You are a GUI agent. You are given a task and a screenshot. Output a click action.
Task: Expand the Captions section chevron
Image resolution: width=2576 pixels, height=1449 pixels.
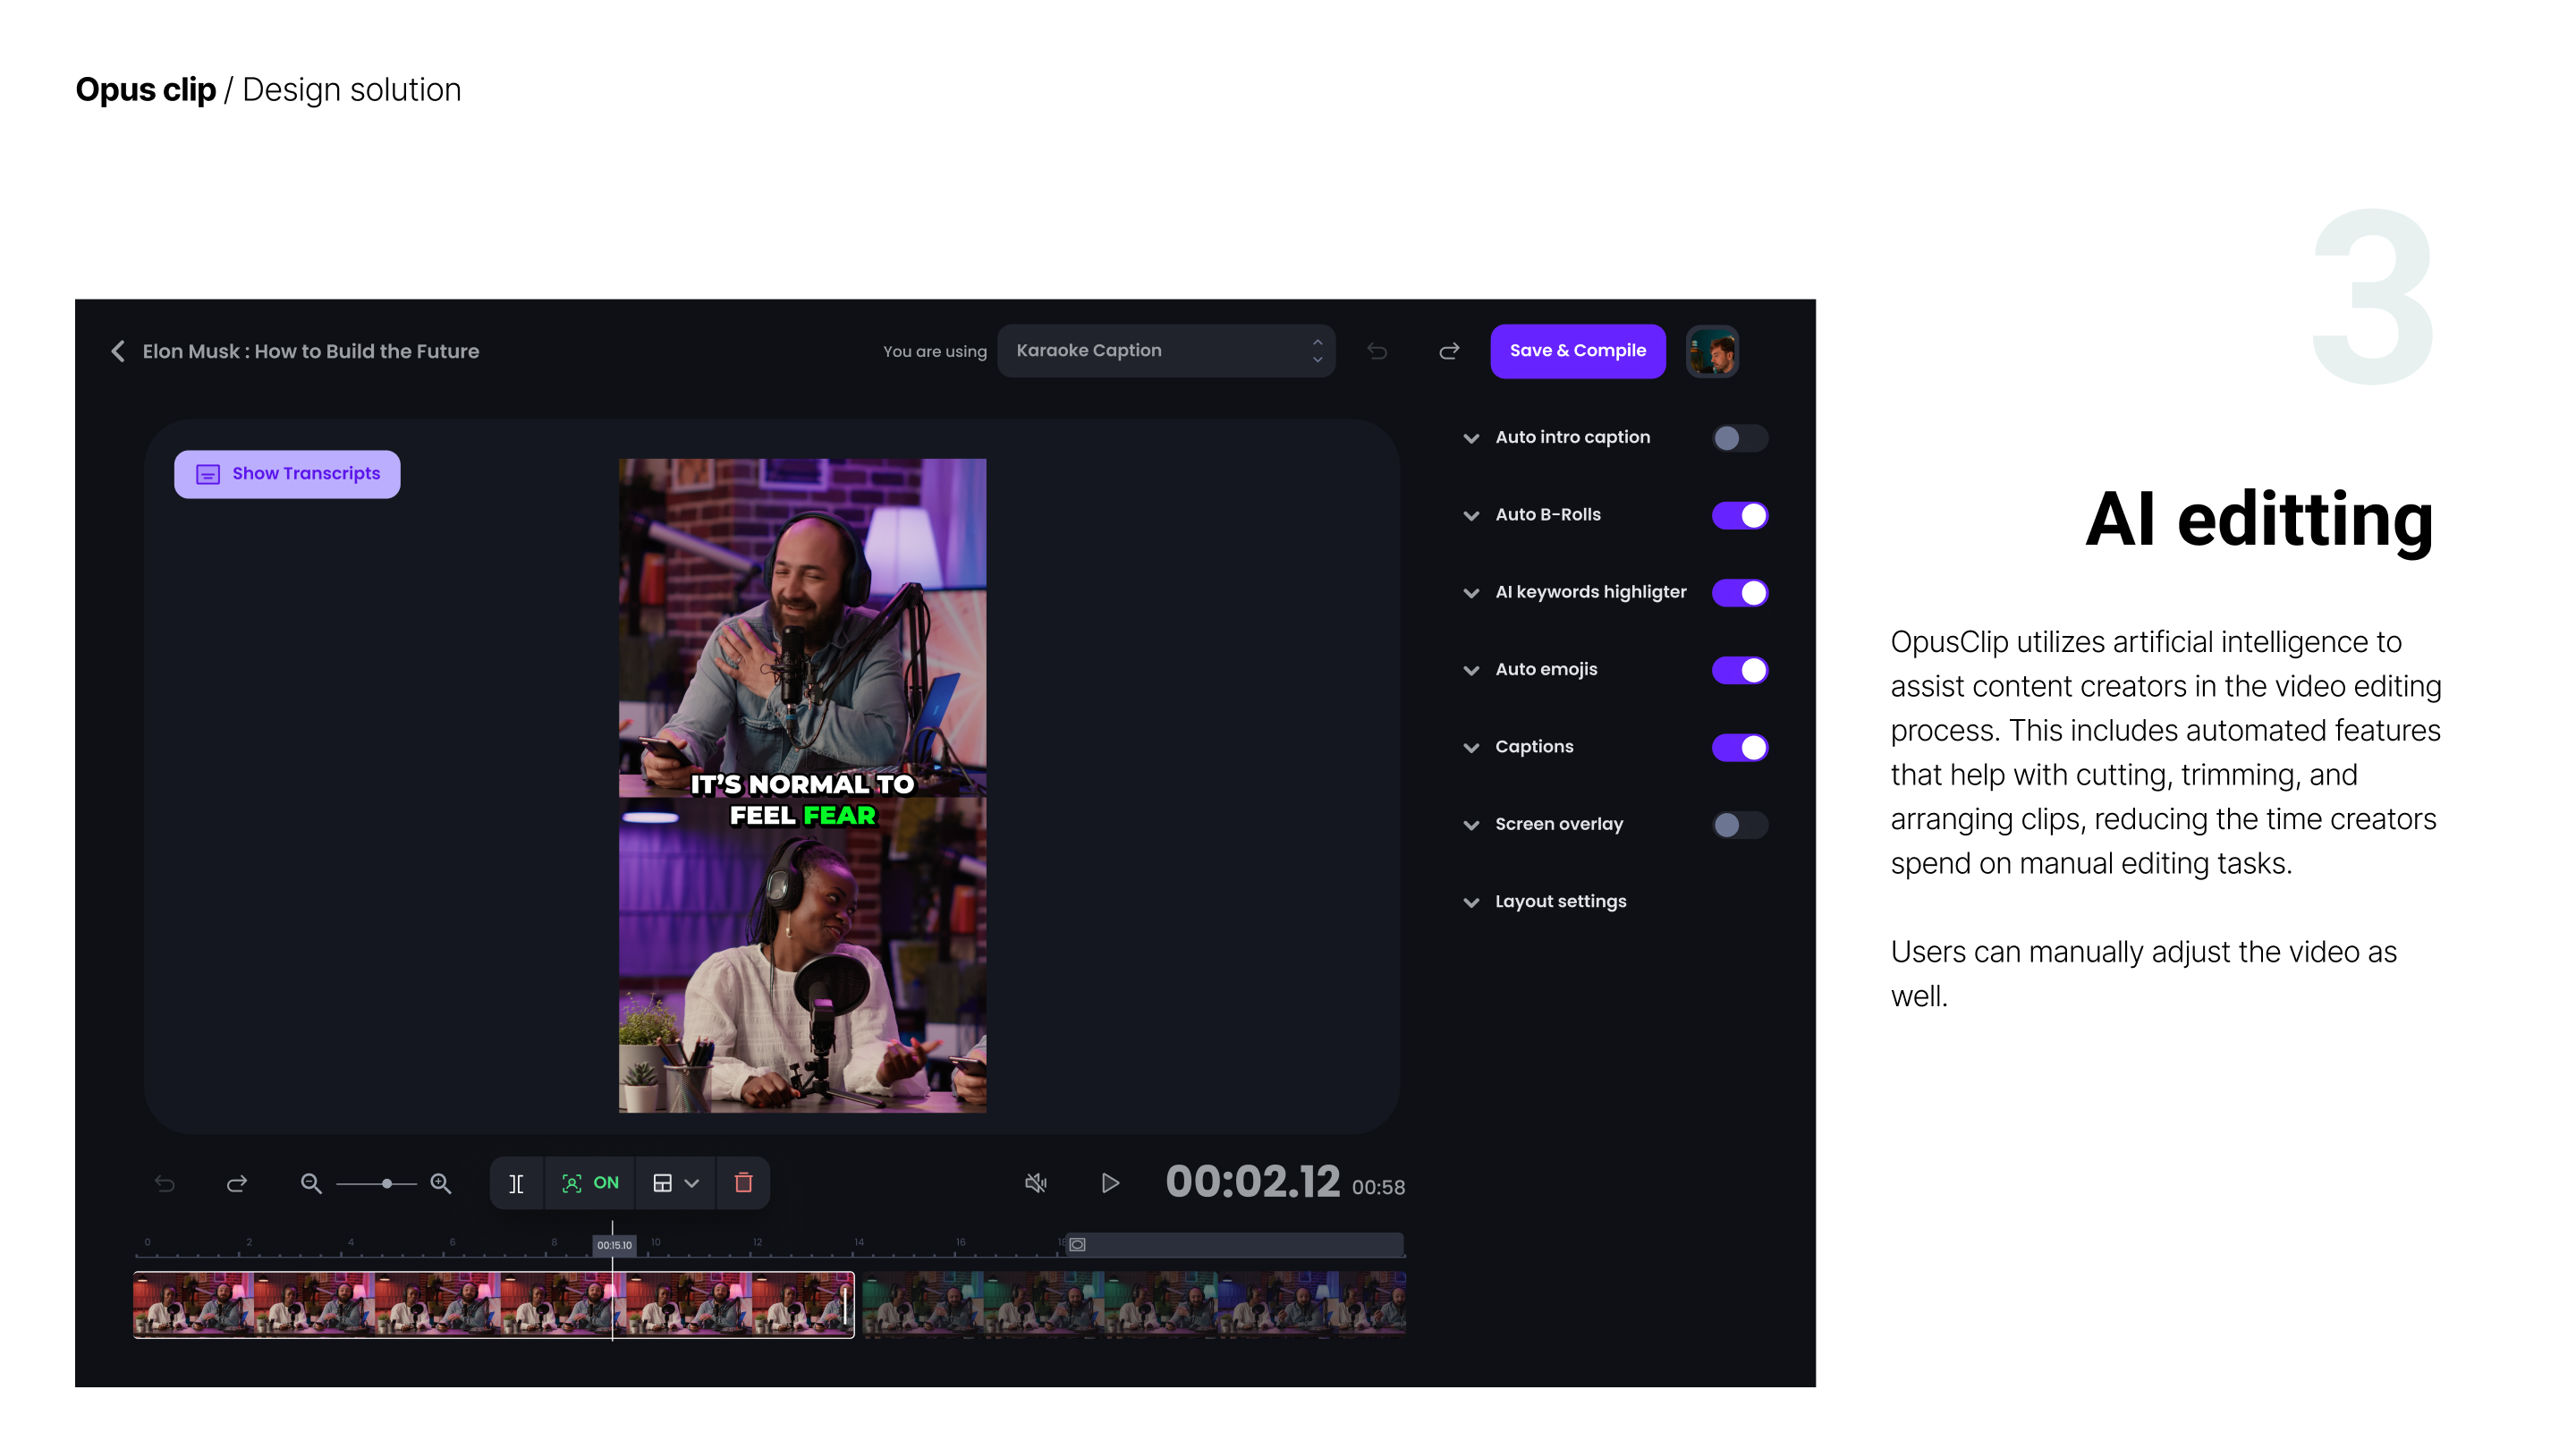coord(1471,748)
